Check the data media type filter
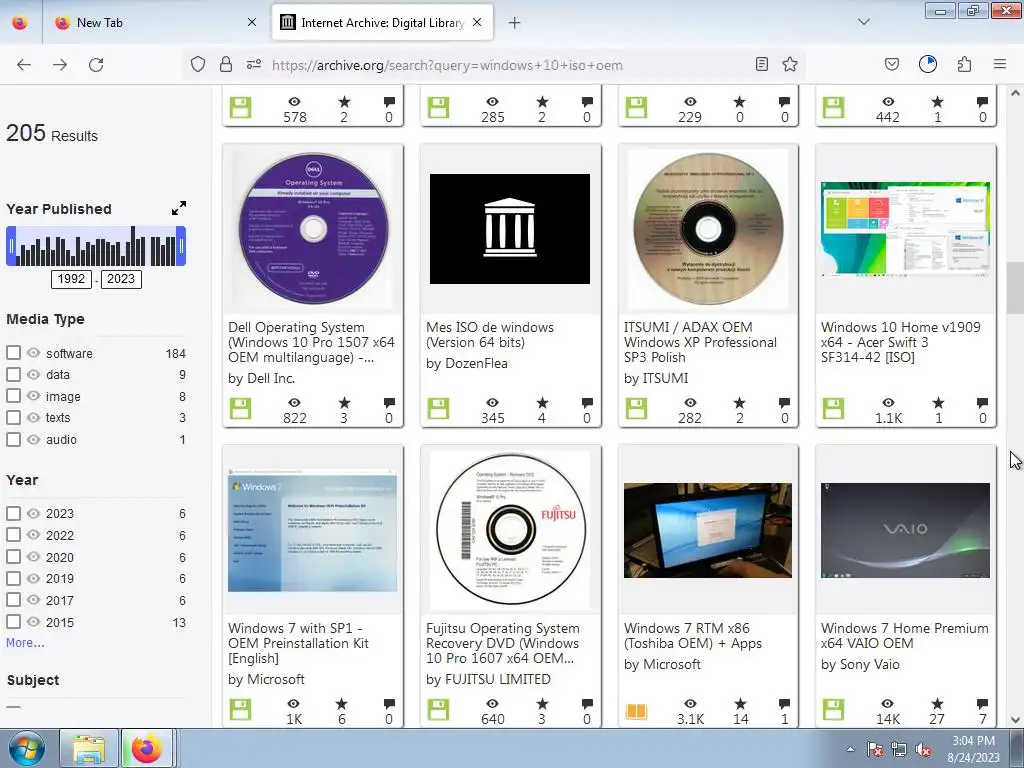The height and width of the screenshot is (768, 1024). 13,374
